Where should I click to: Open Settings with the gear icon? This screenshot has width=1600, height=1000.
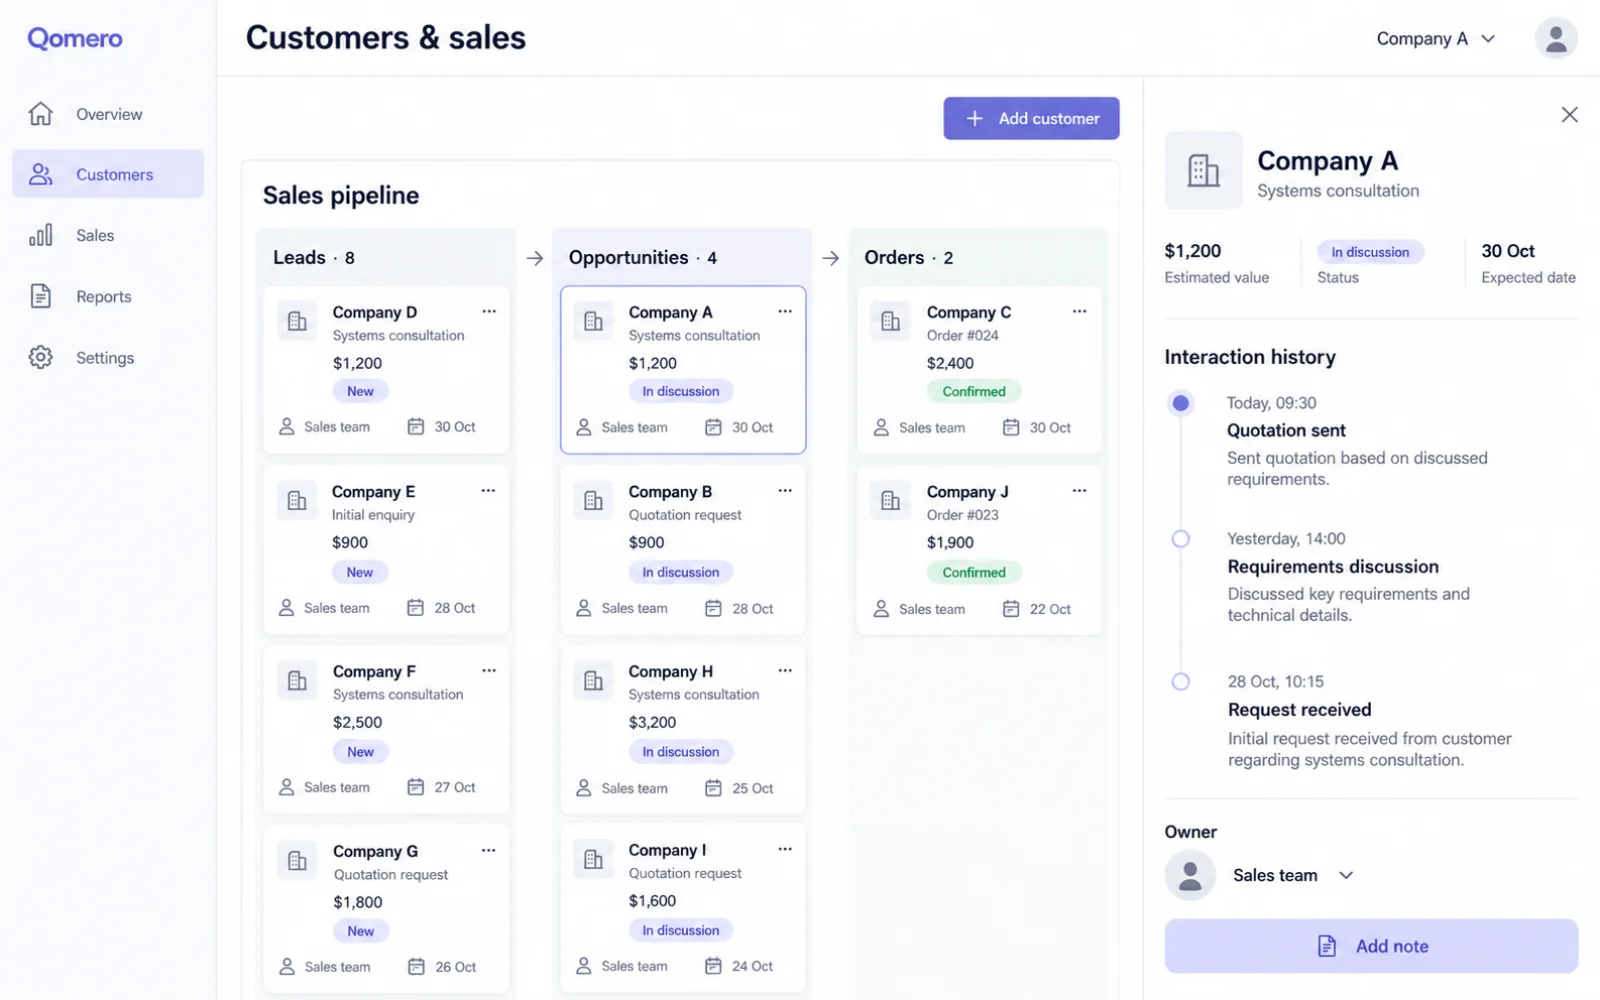108,357
